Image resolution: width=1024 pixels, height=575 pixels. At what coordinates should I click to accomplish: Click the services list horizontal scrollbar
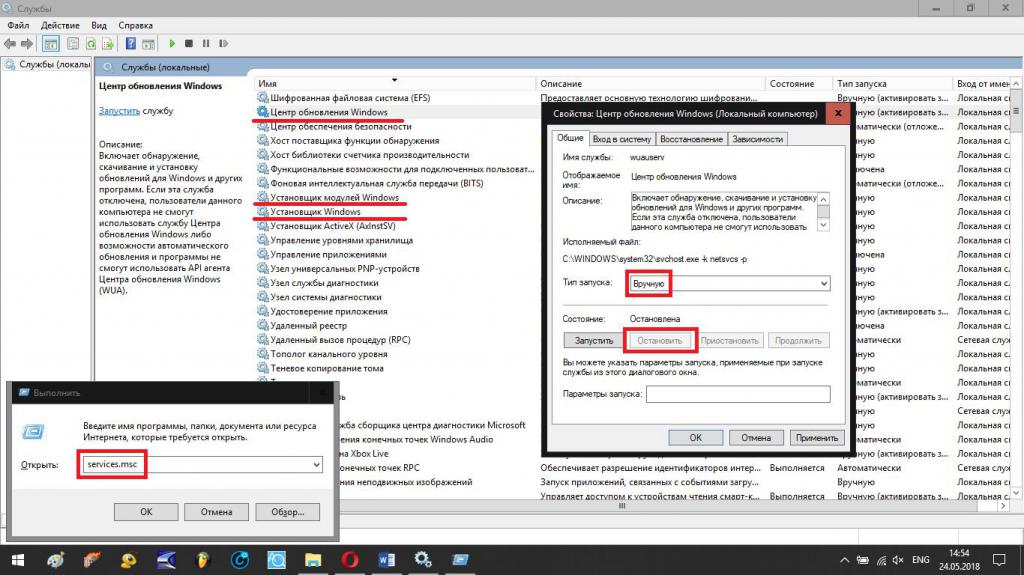(622, 506)
